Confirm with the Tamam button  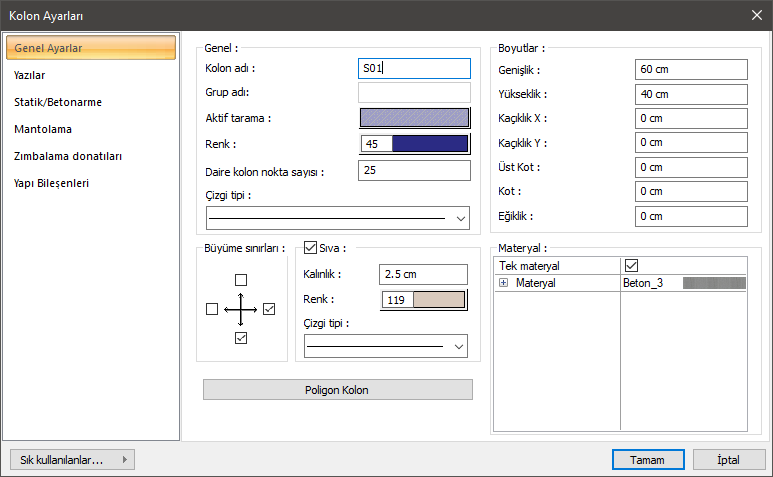click(x=647, y=460)
